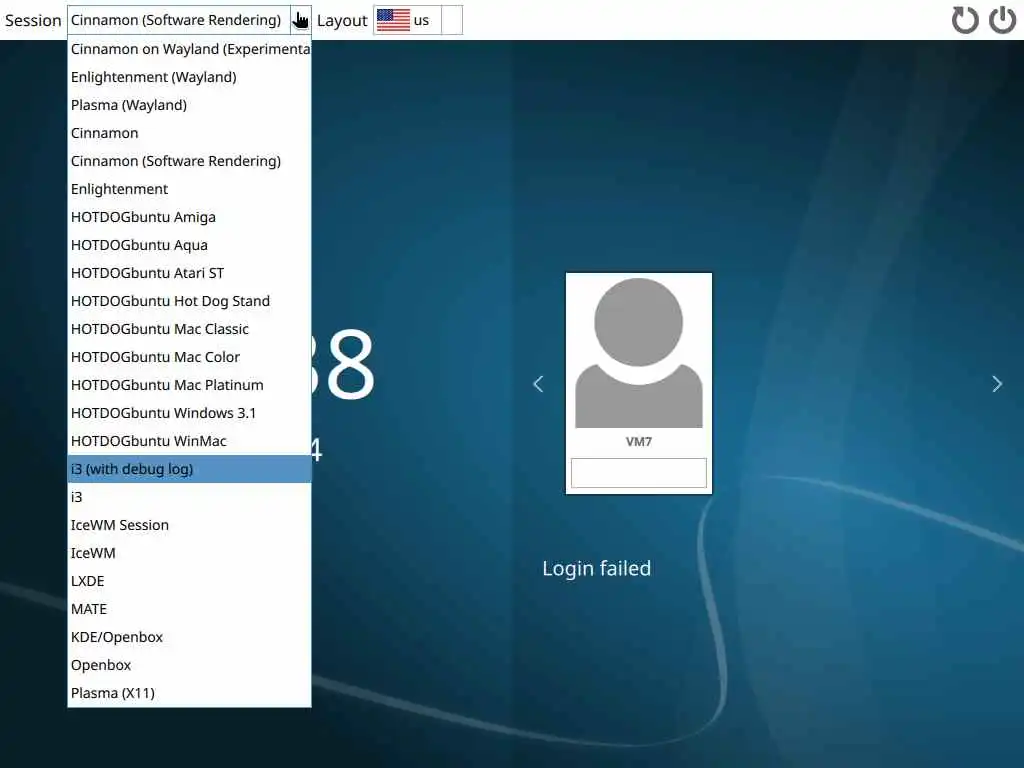Select IceWM Session entry

(x=189, y=526)
